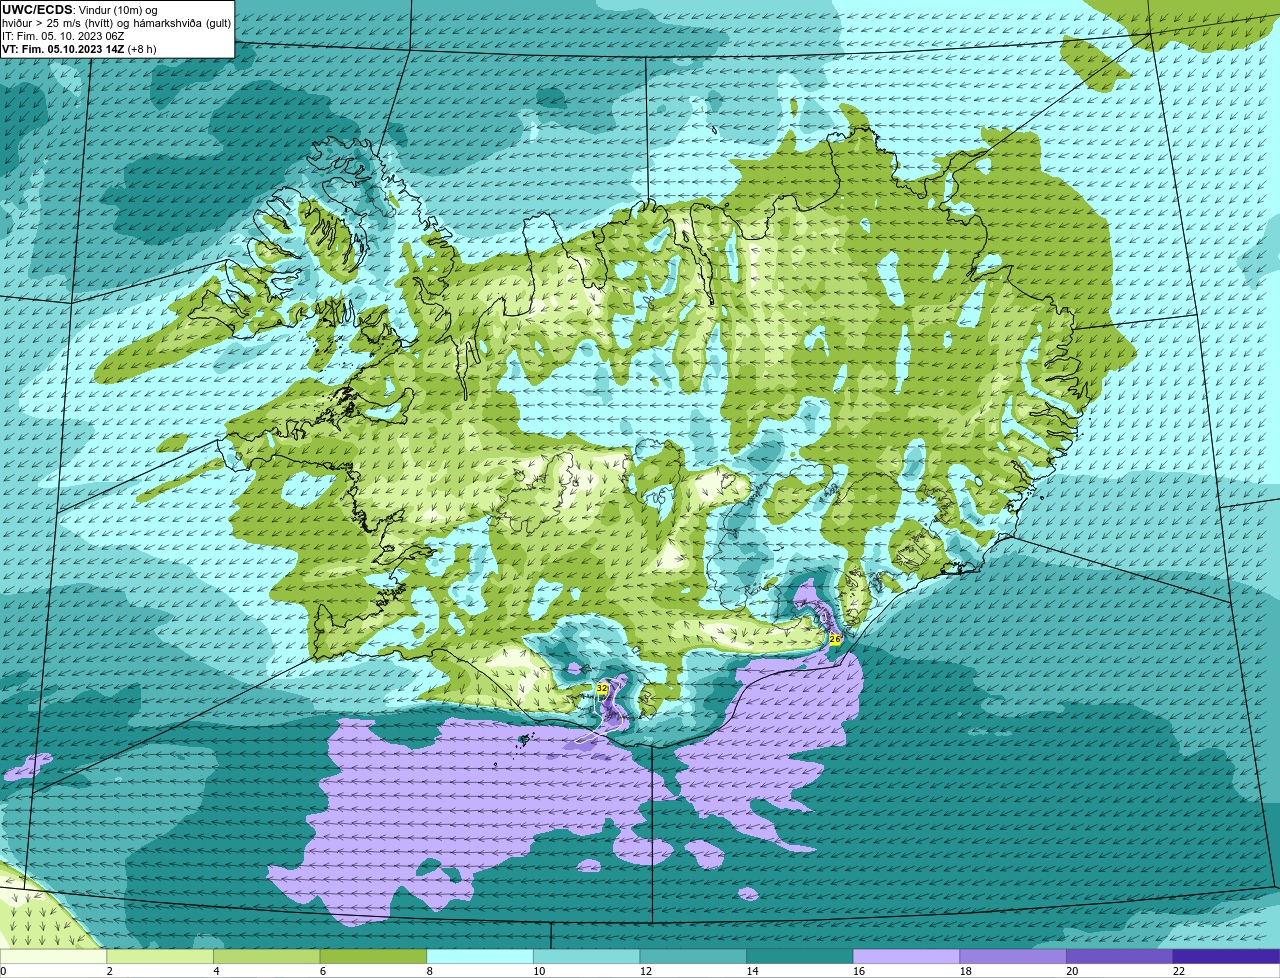
Task: Click the yellow gust label 32
Action: click(602, 689)
